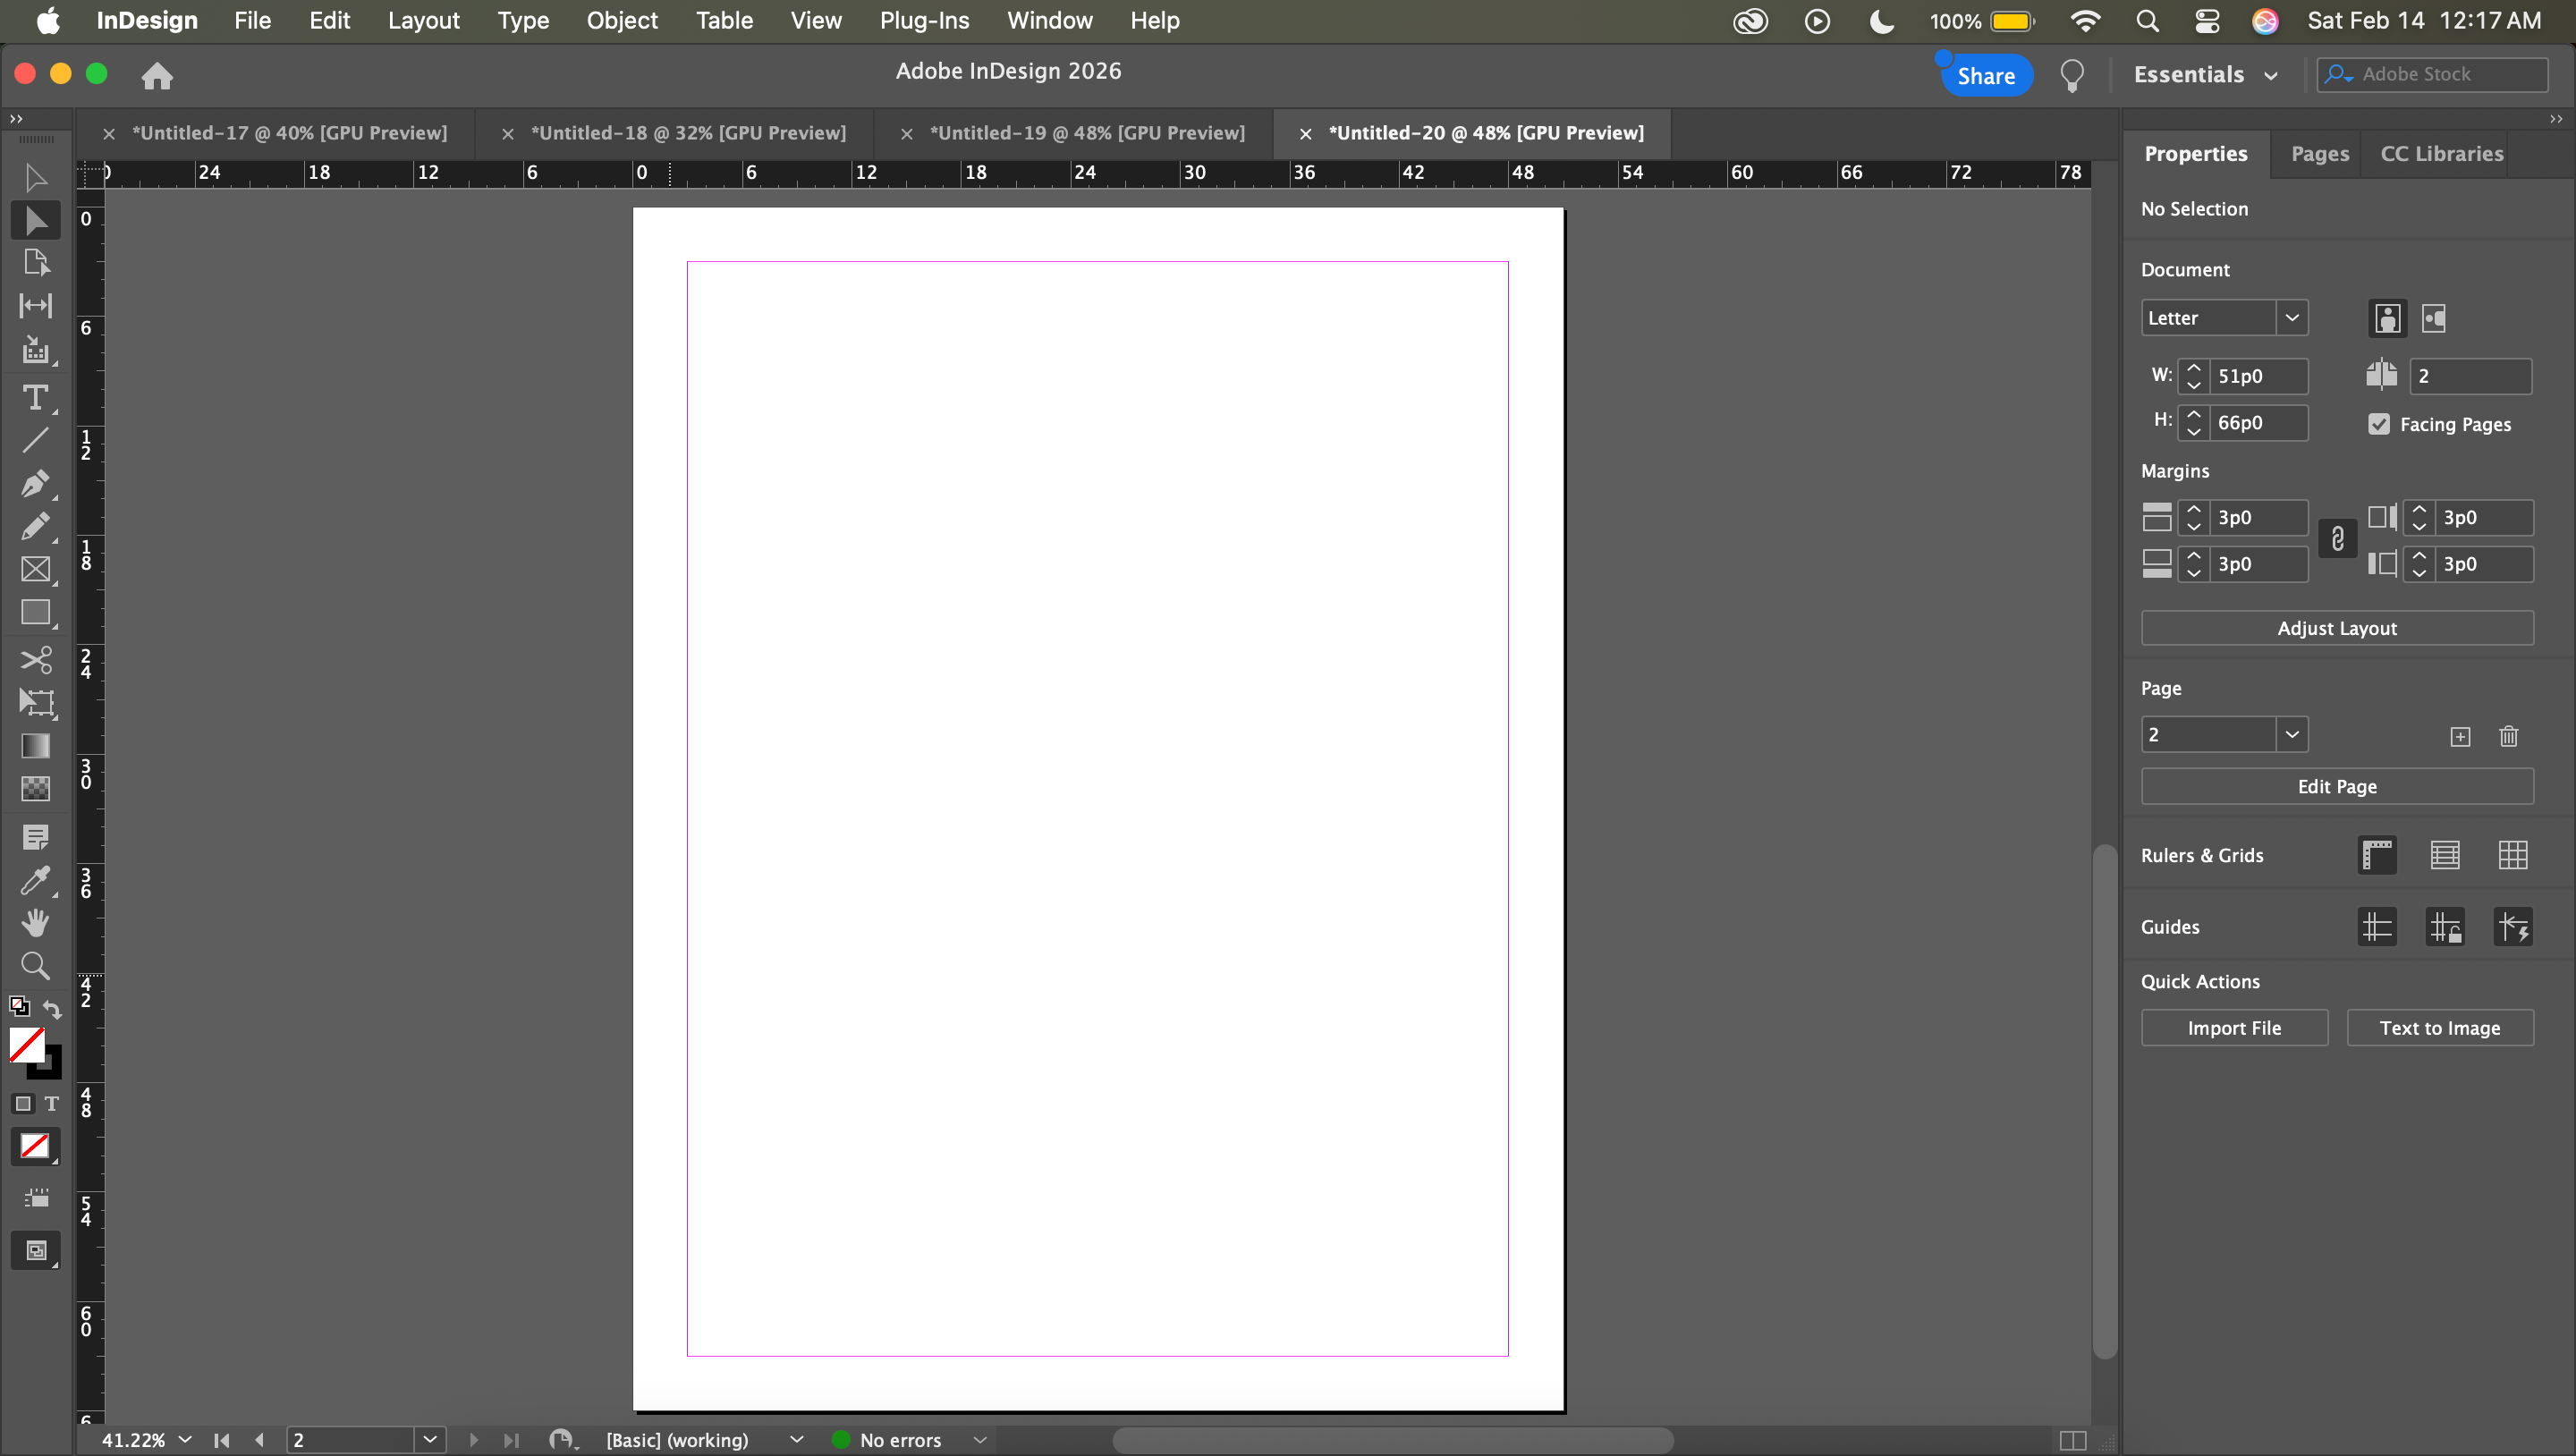This screenshot has width=2576, height=1456.
Task: Select the Gap tool
Action: (x=35, y=306)
